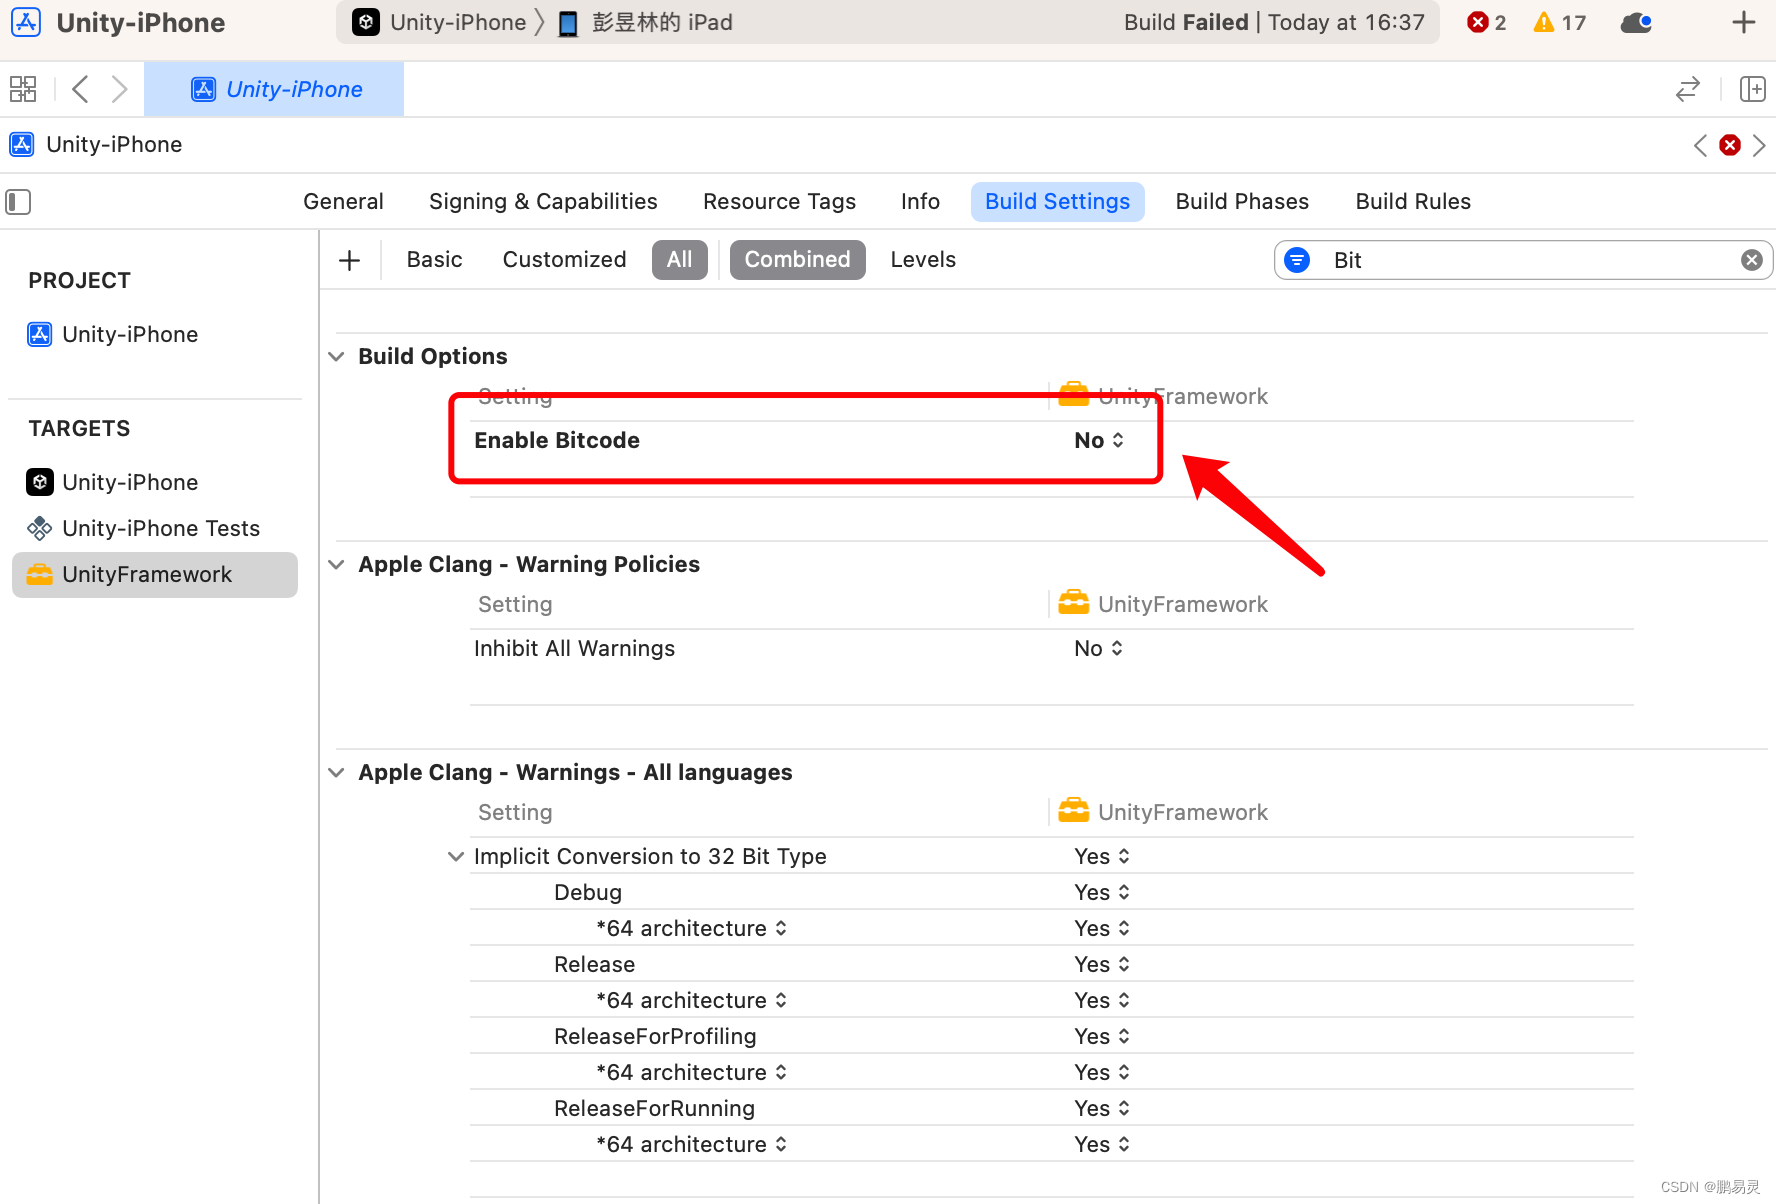This screenshot has height=1204, width=1776.
Task: Open Resource Tags tab
Action: (x=779, y=202)
